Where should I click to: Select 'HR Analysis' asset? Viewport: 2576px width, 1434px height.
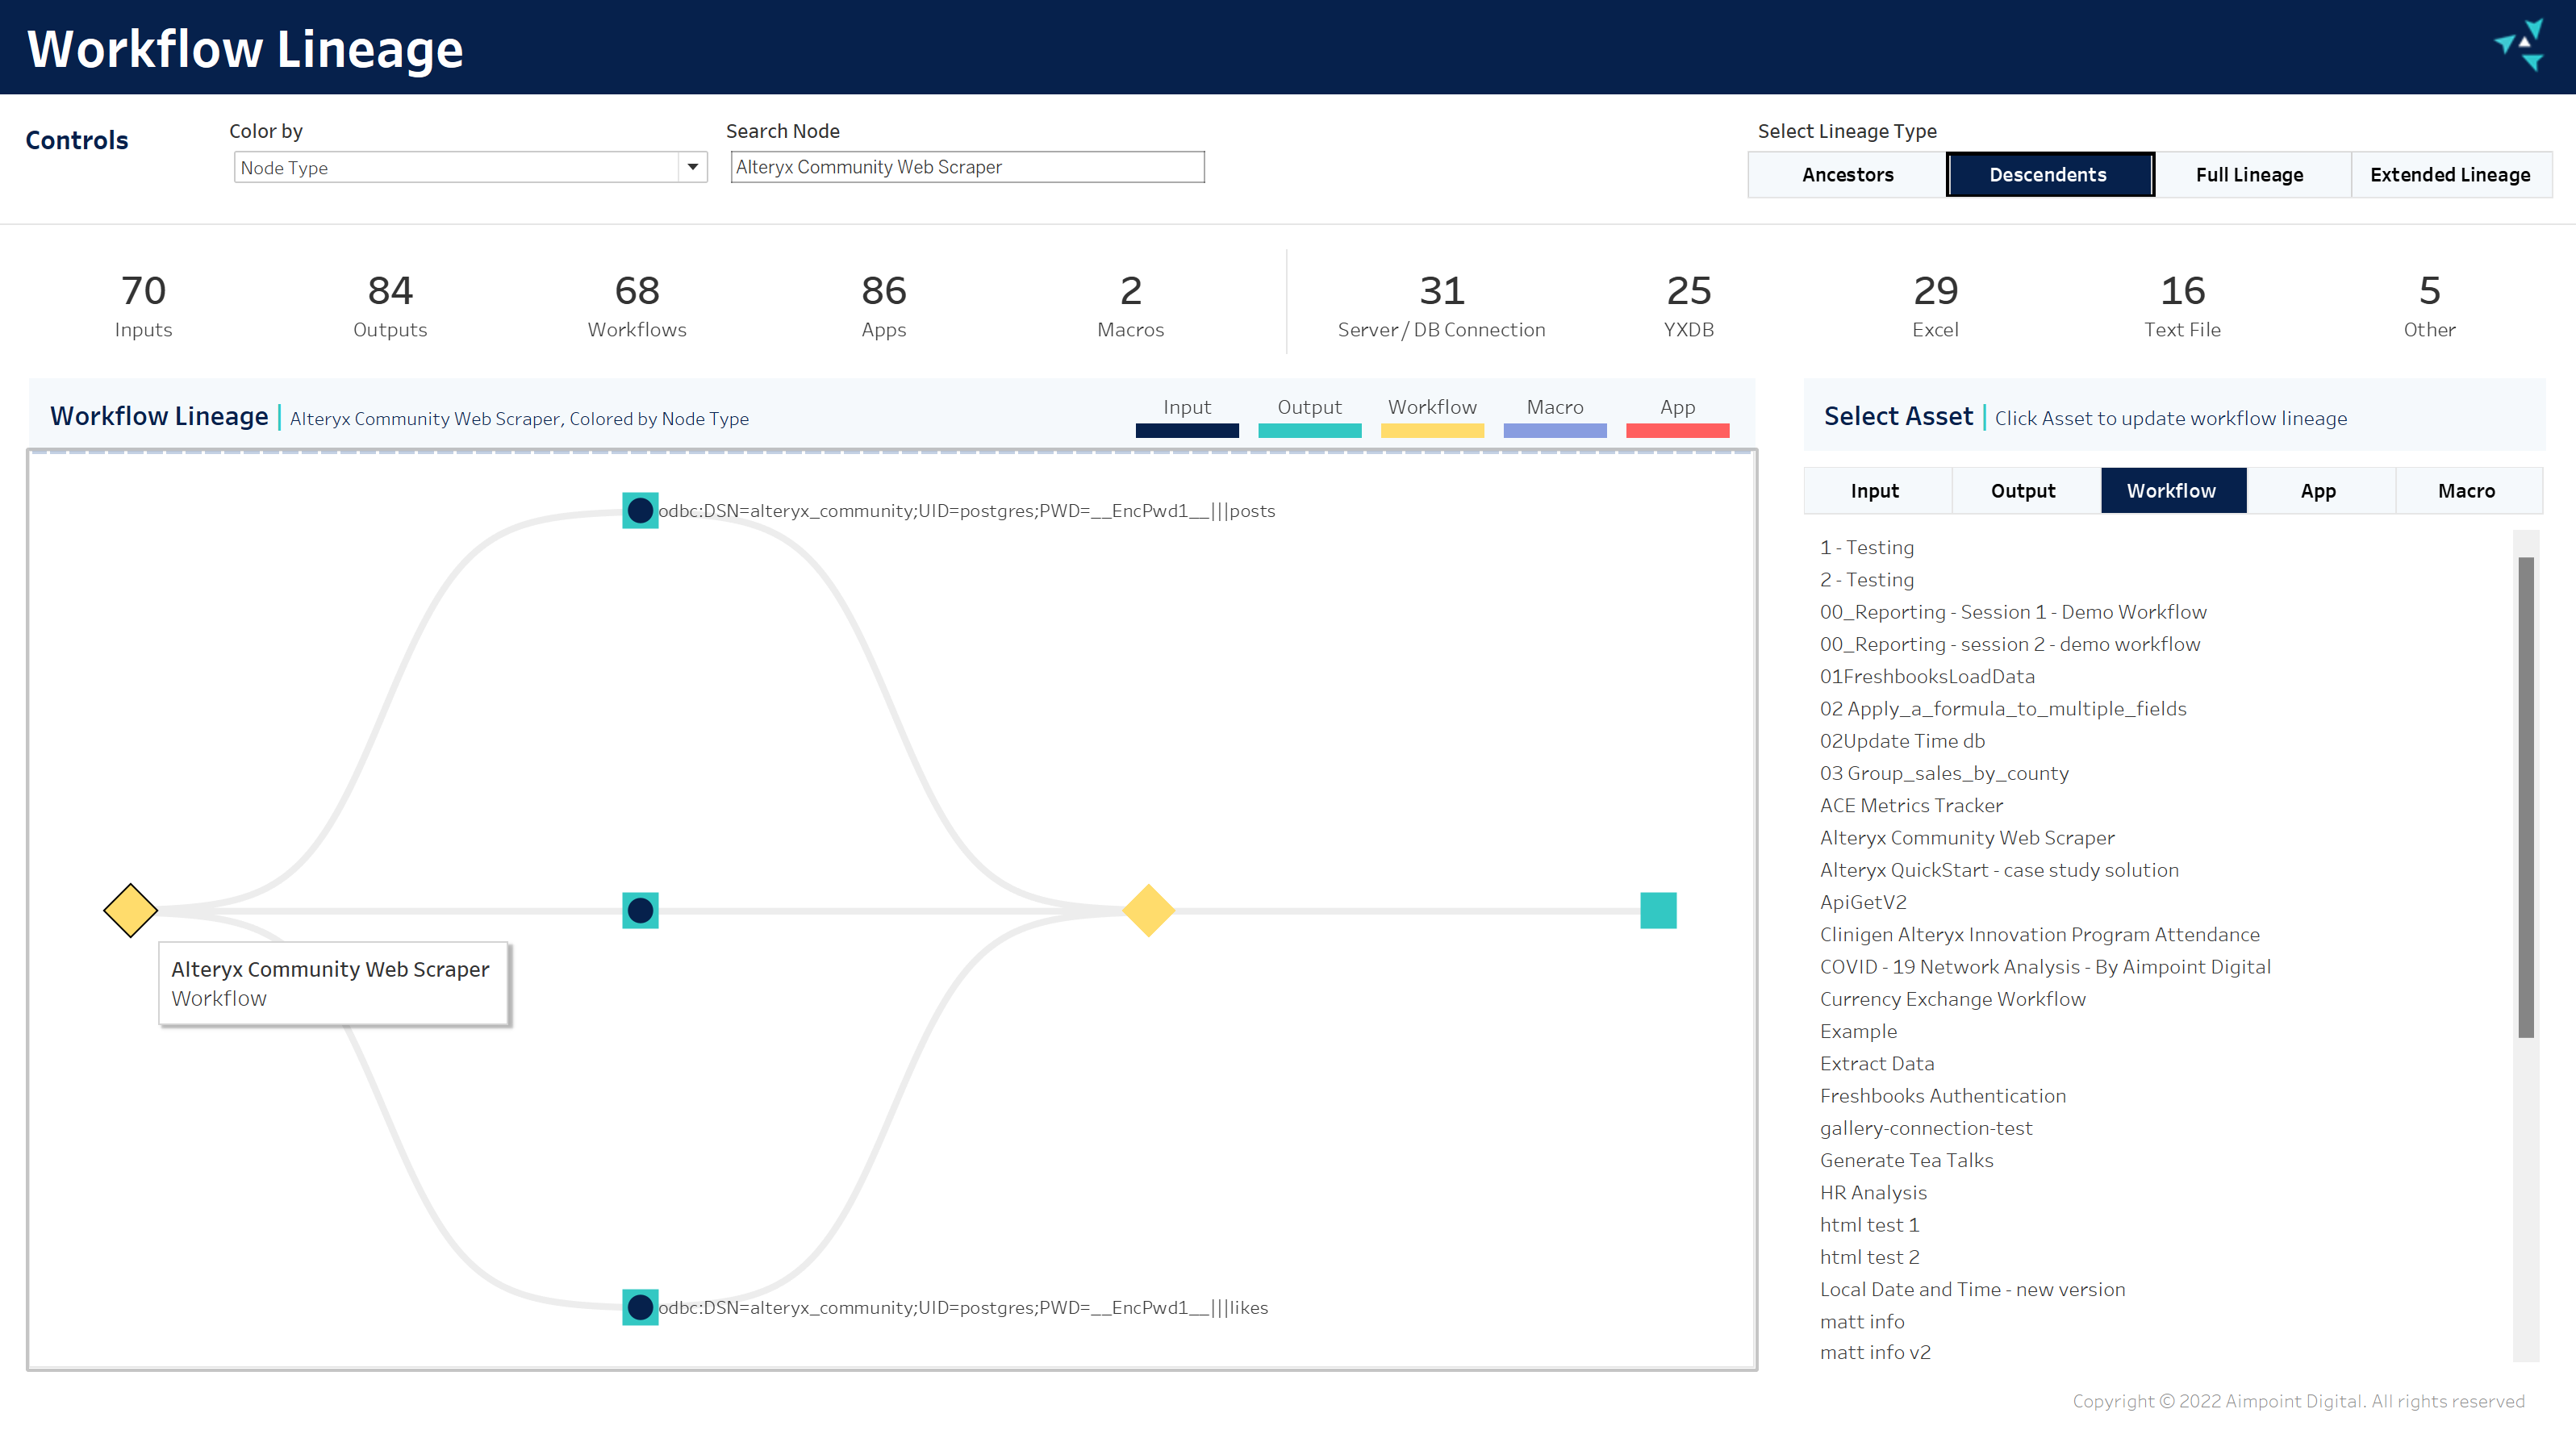[1873, 1192]
